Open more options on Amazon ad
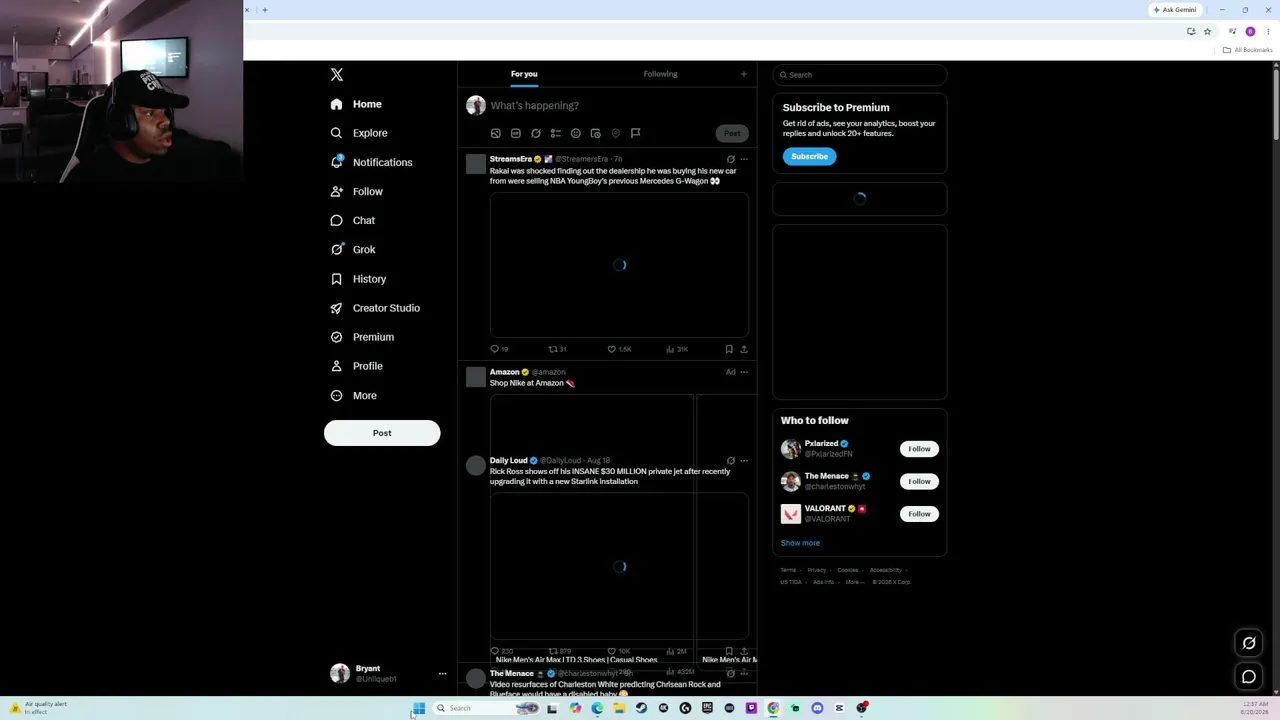The width and height of the screenshot is (1280, 720). (x=743, y=372)
